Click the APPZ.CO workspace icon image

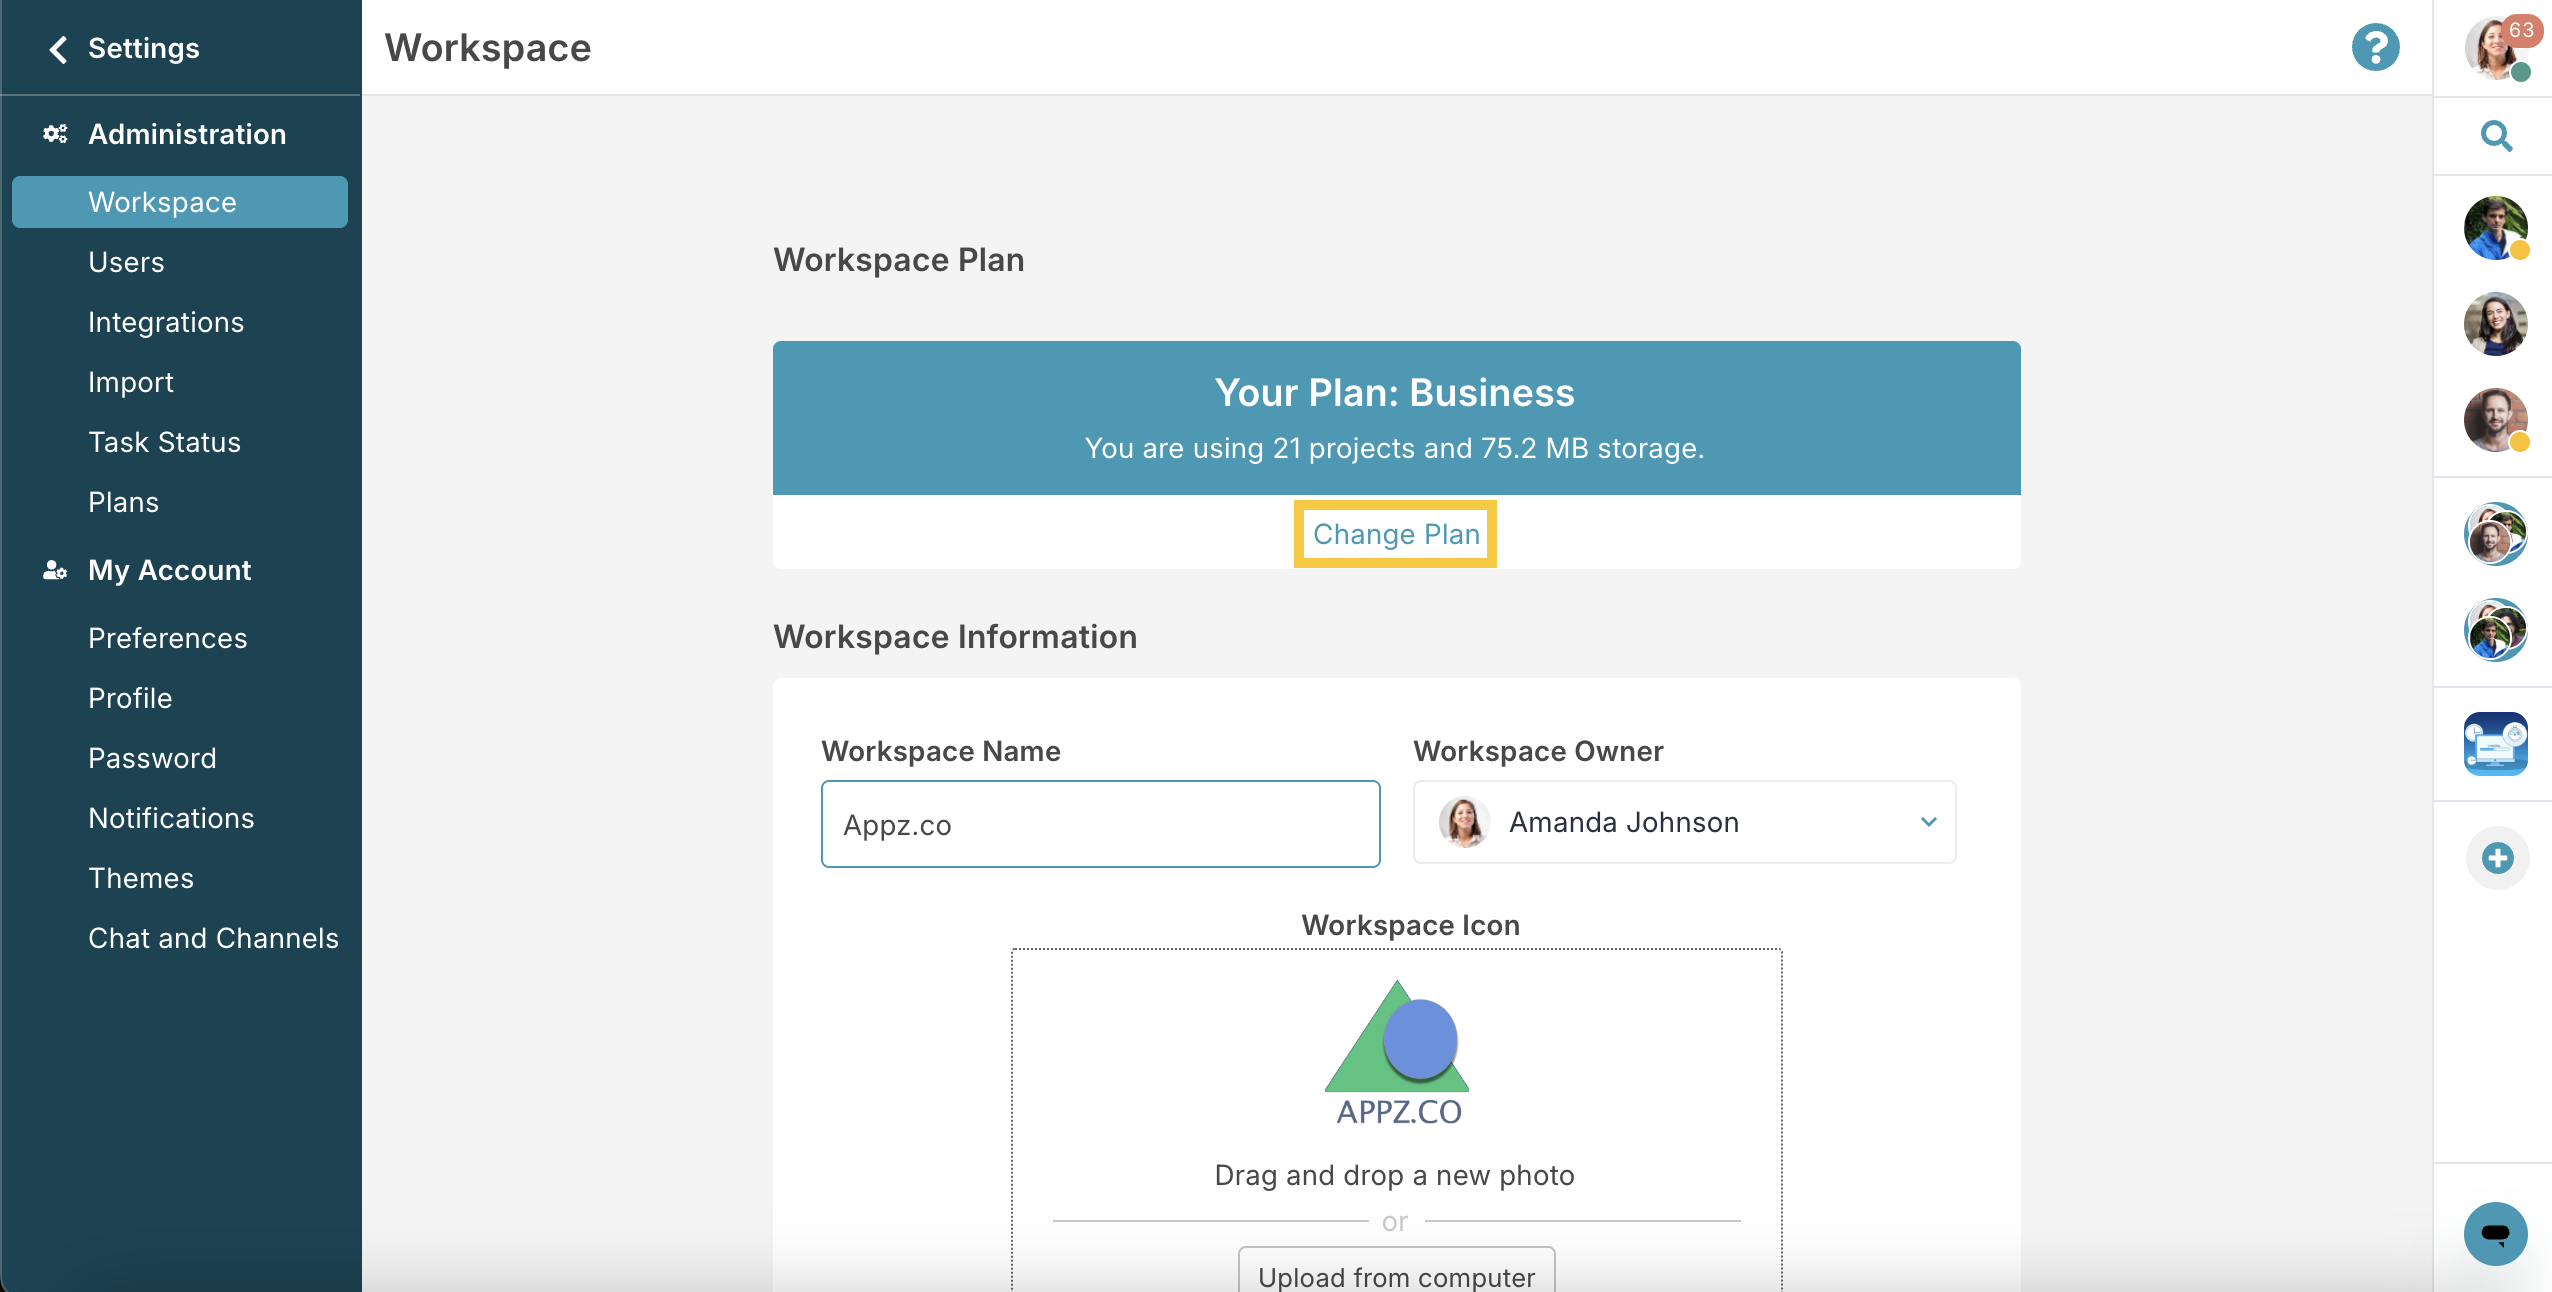(1397, 1054)
